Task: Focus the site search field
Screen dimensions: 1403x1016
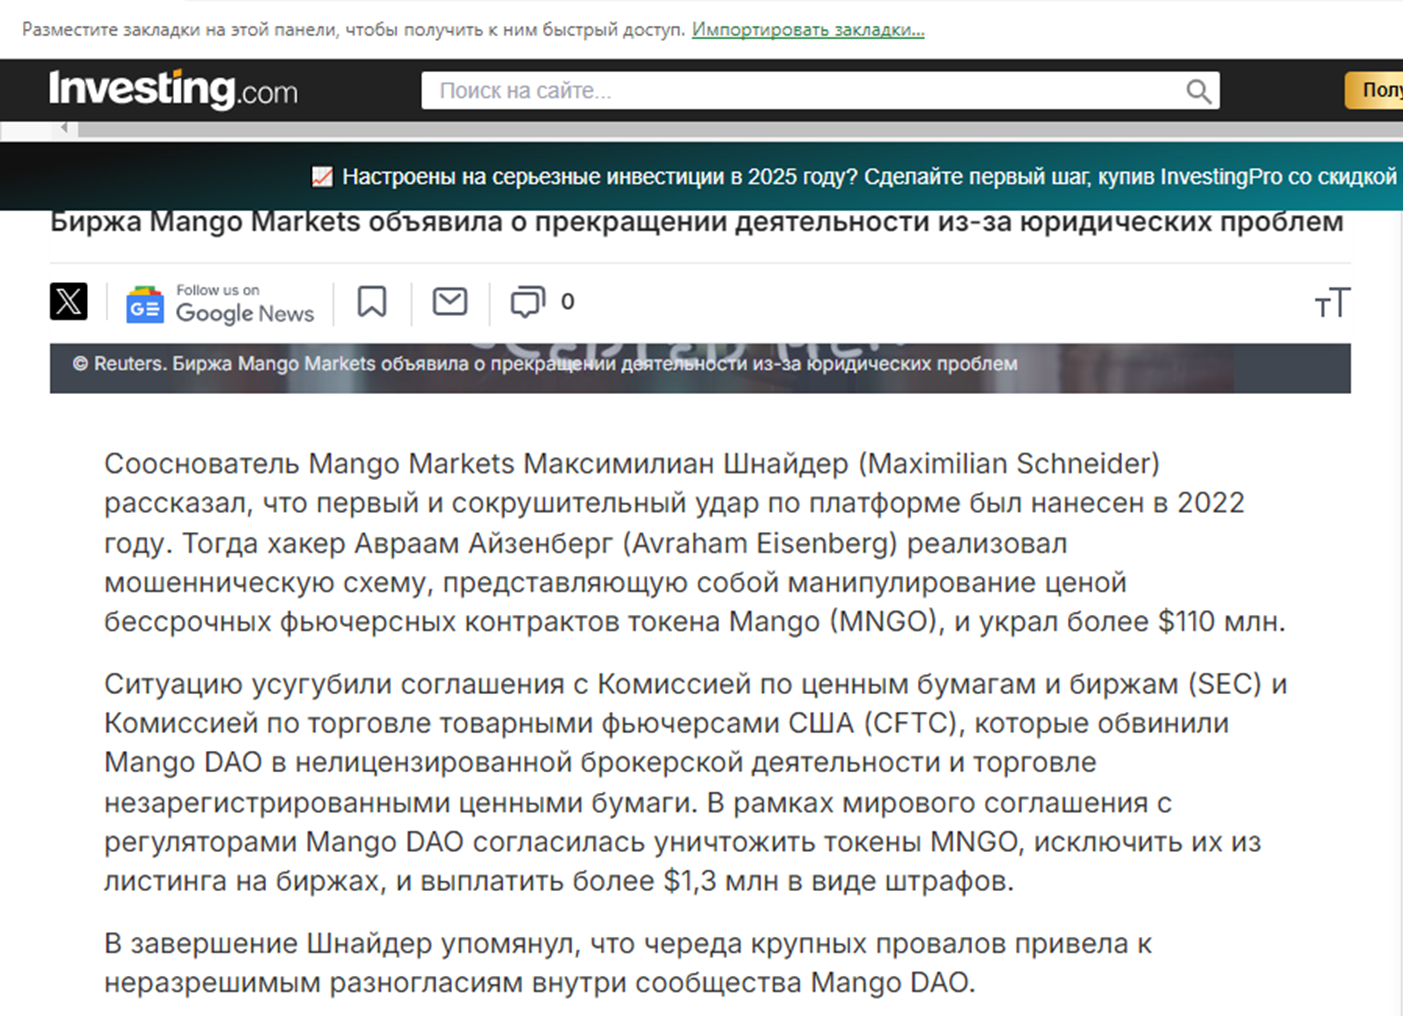Action: (820, 91)
